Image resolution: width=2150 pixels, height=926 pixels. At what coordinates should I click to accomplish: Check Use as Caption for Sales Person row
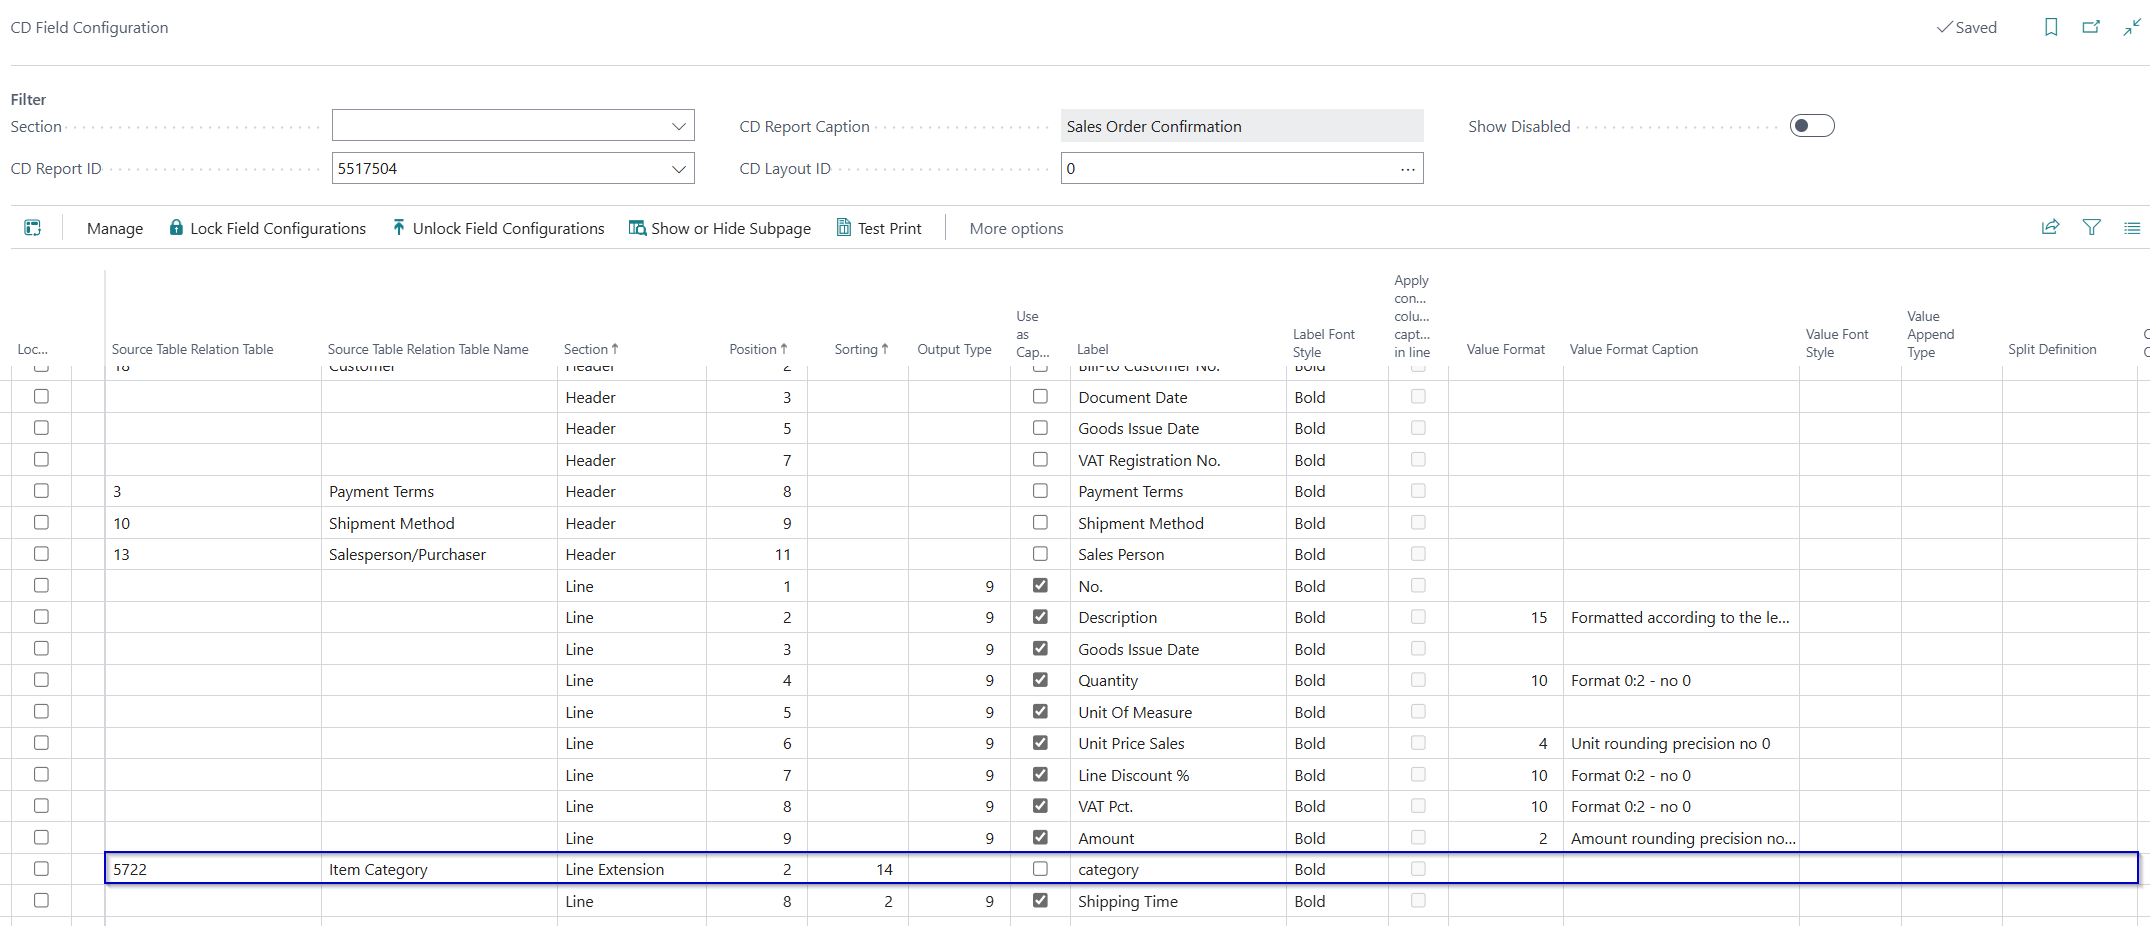[1040, 554]
